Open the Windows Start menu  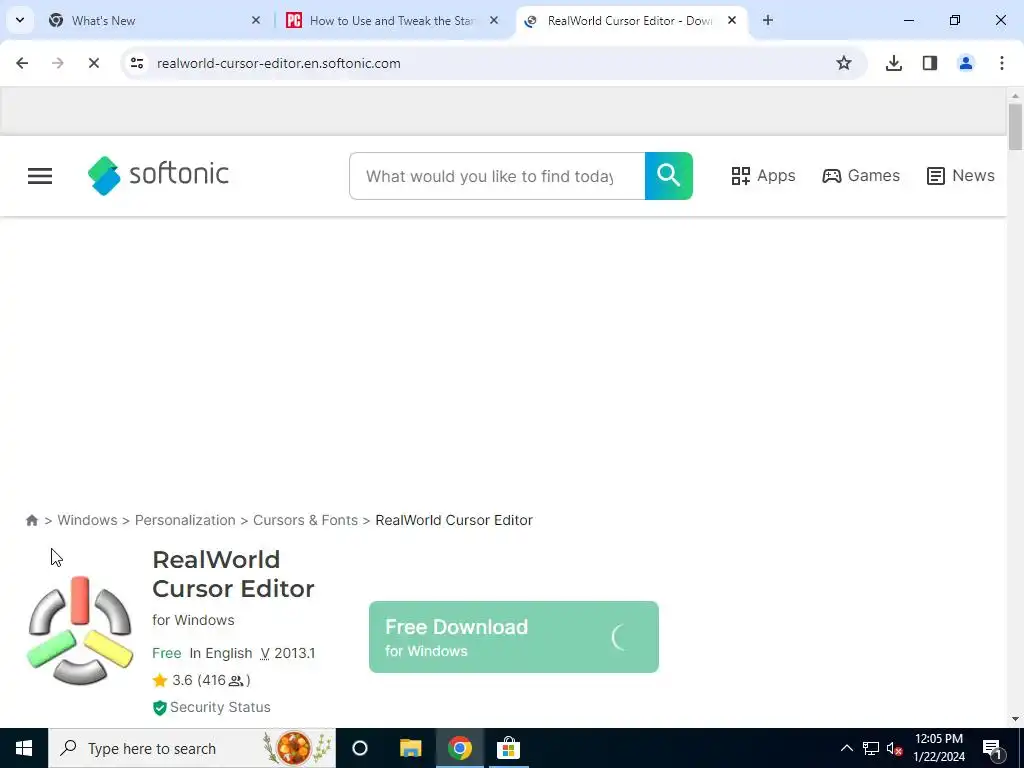[x=24, y=748]
